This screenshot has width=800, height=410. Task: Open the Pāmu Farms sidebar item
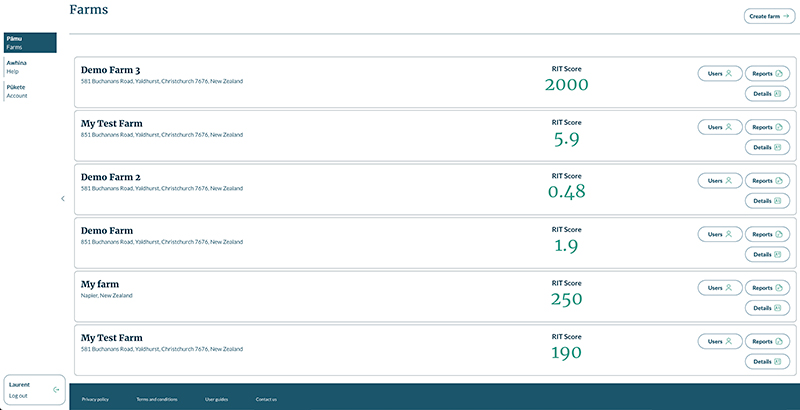click(30, 43)
